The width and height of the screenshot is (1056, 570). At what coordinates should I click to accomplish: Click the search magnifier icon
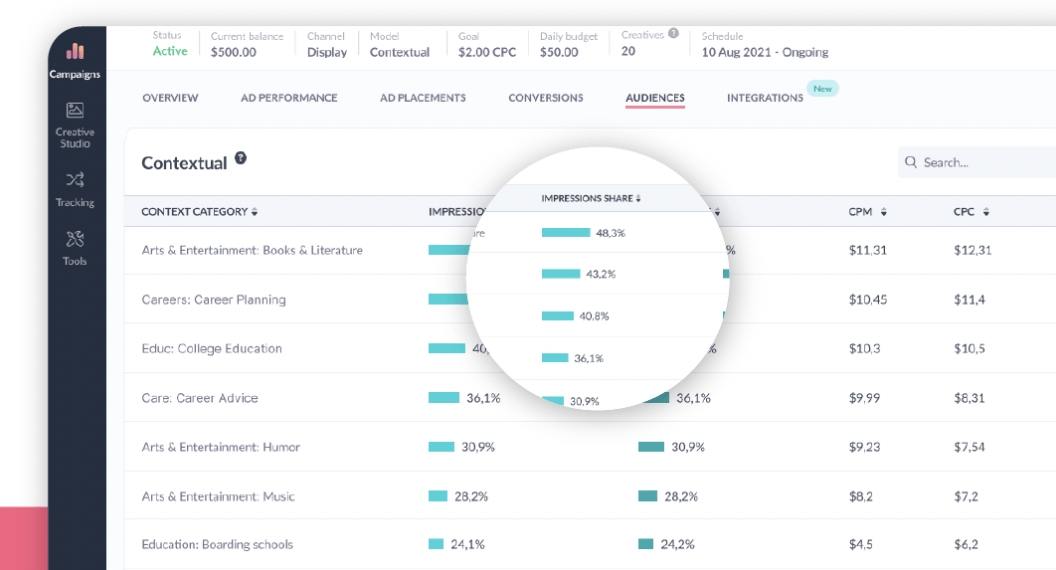[x=911, y=162]
